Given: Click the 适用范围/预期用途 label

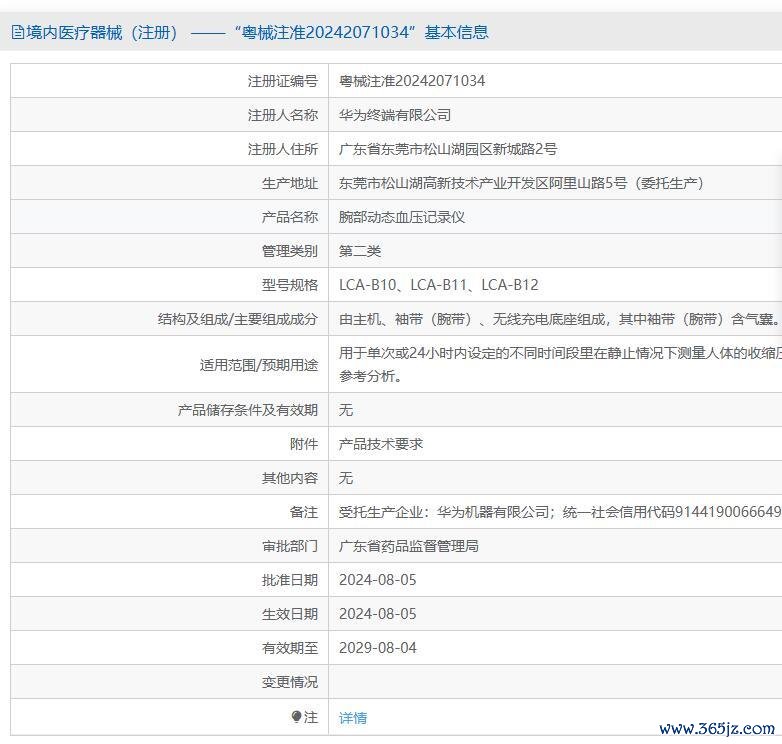Looking at the screenshot, I should (x=258, y=365).
